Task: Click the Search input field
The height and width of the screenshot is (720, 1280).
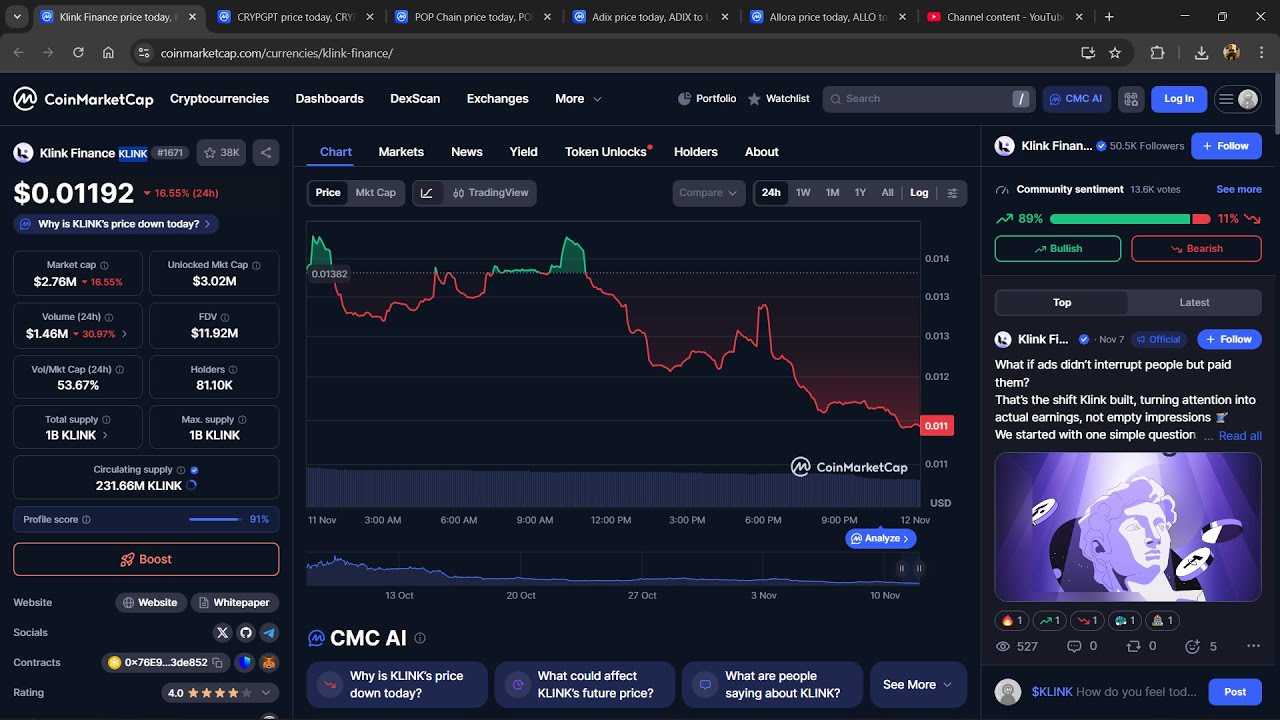Action: click(x=929, y=99)
